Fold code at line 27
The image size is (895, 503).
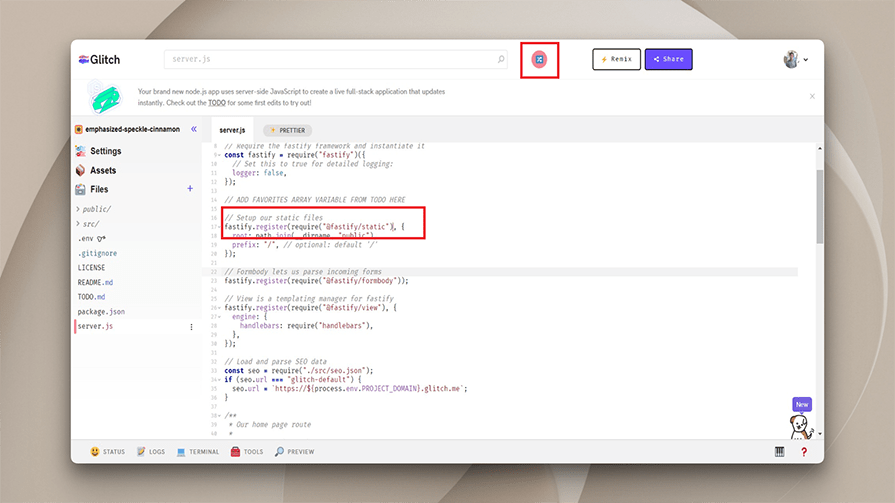pos(220,316)
